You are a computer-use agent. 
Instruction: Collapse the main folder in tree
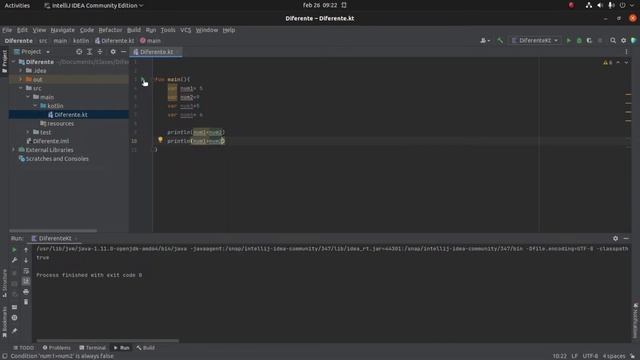(28, 97)
